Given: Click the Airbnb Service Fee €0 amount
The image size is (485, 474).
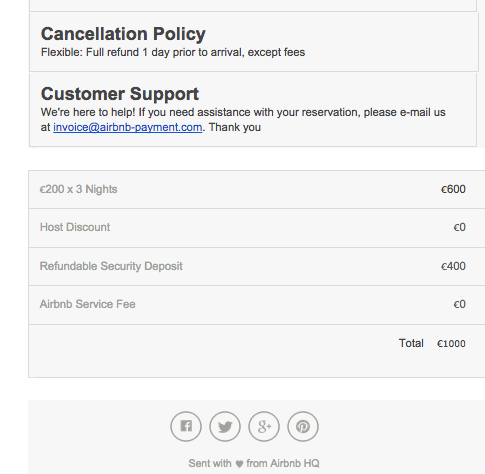Looking at the screenshot, I should [x=459, y=304].
